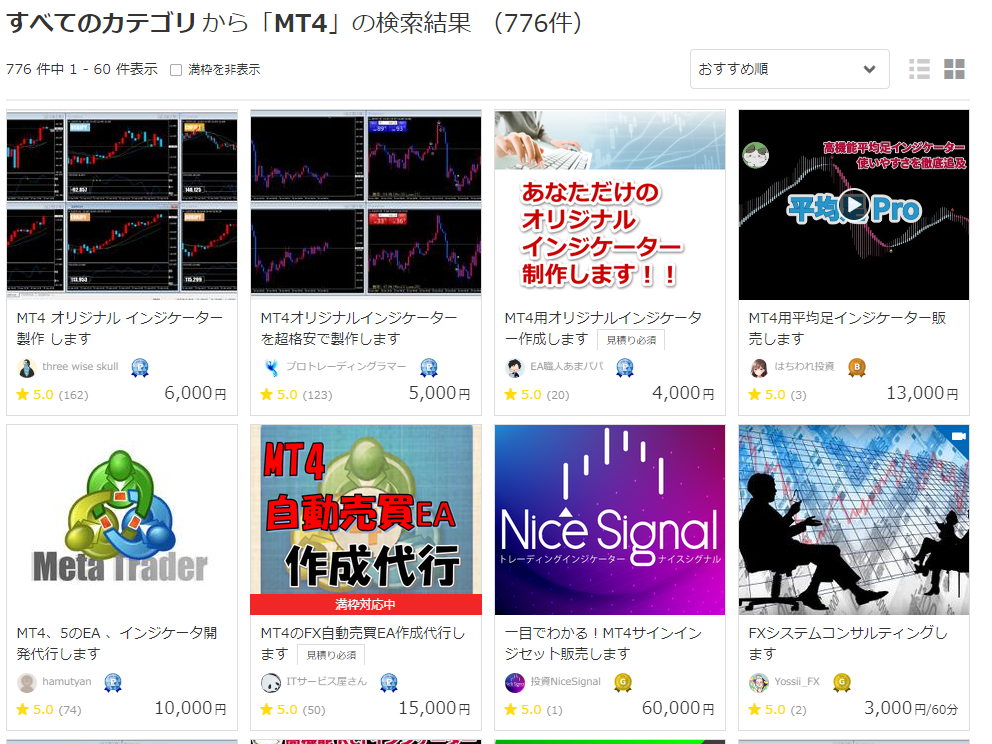Viewport: 992px width, 744px height.
Task: Click 見積り必須 tag on ITサービス屋さん listing
Action: 332,655
